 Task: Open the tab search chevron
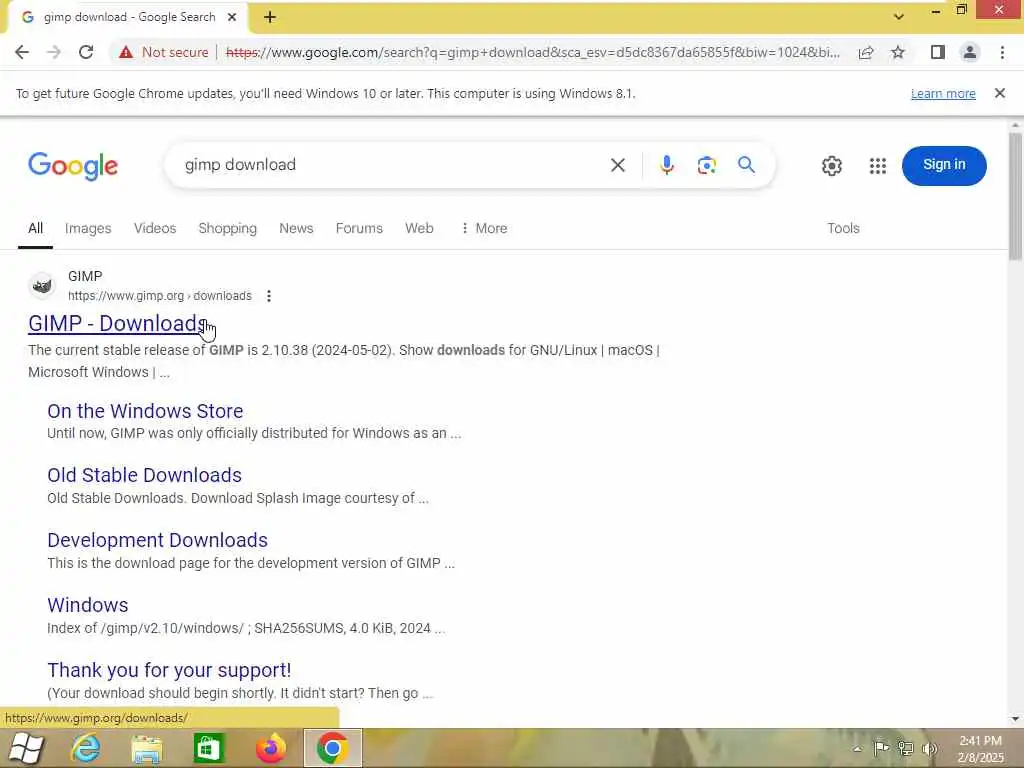click(899, 17)
